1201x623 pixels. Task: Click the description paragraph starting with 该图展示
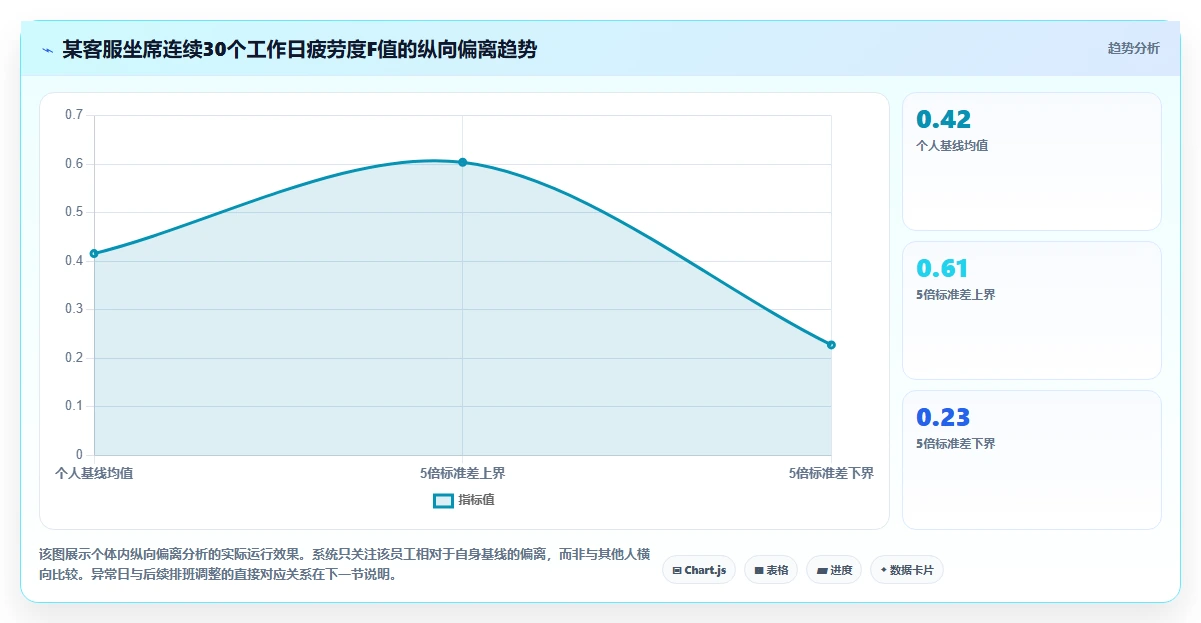coord(345,564)
